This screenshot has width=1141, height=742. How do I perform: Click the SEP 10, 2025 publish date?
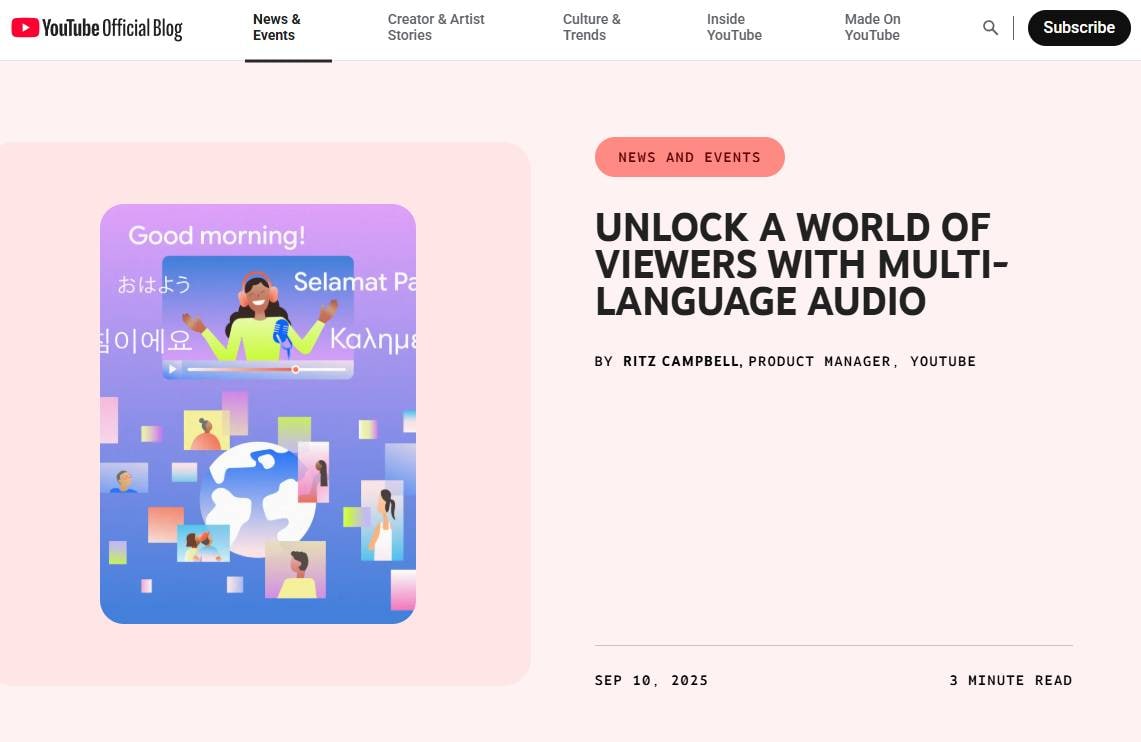(651, 680)
